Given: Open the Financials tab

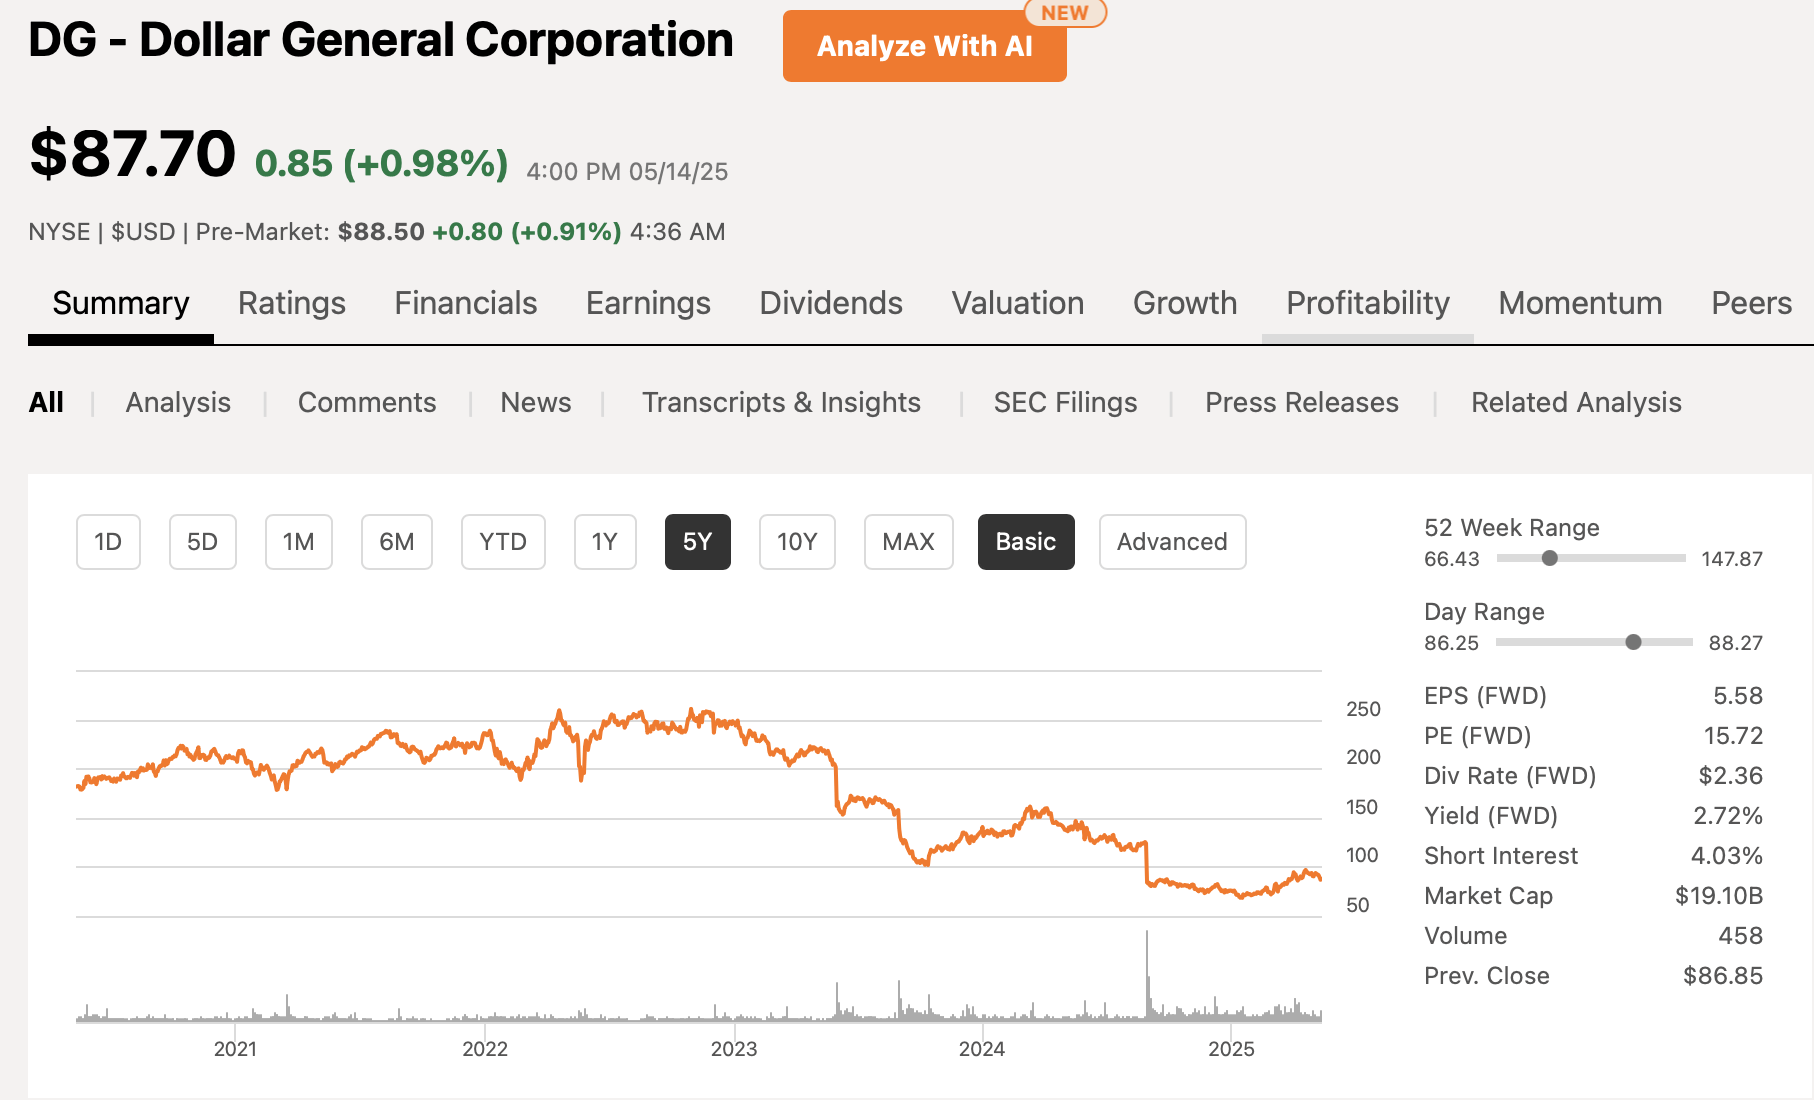Looking at the screenshot, I should coord(465,303).
